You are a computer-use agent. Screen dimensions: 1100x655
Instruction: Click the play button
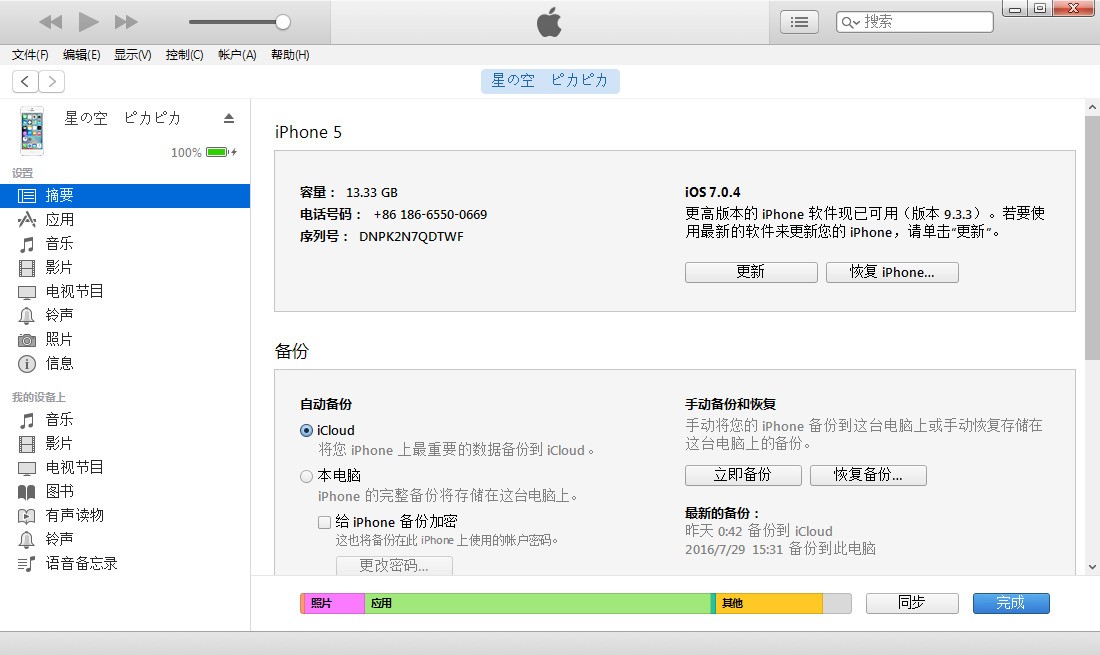(x=88, y=22)
